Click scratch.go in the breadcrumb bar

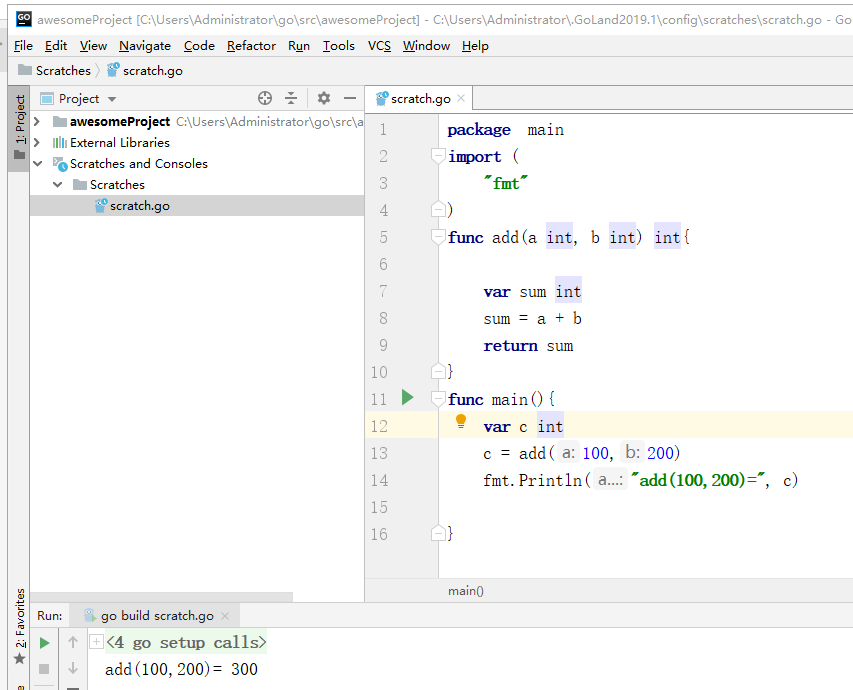tap(153, 71)
